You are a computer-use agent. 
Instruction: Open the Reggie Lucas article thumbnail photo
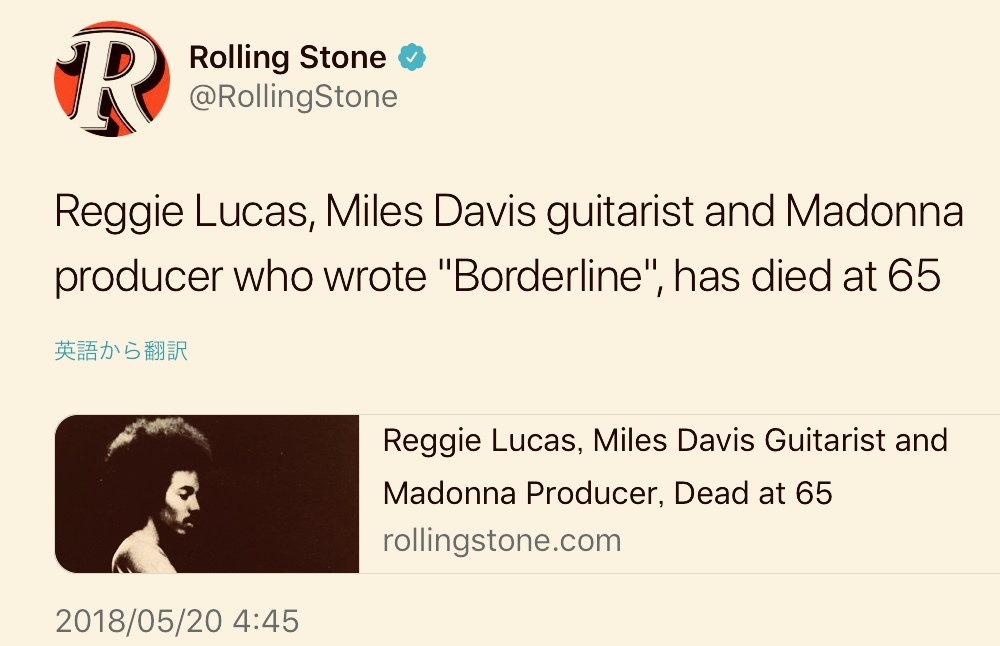pos(207,494)
